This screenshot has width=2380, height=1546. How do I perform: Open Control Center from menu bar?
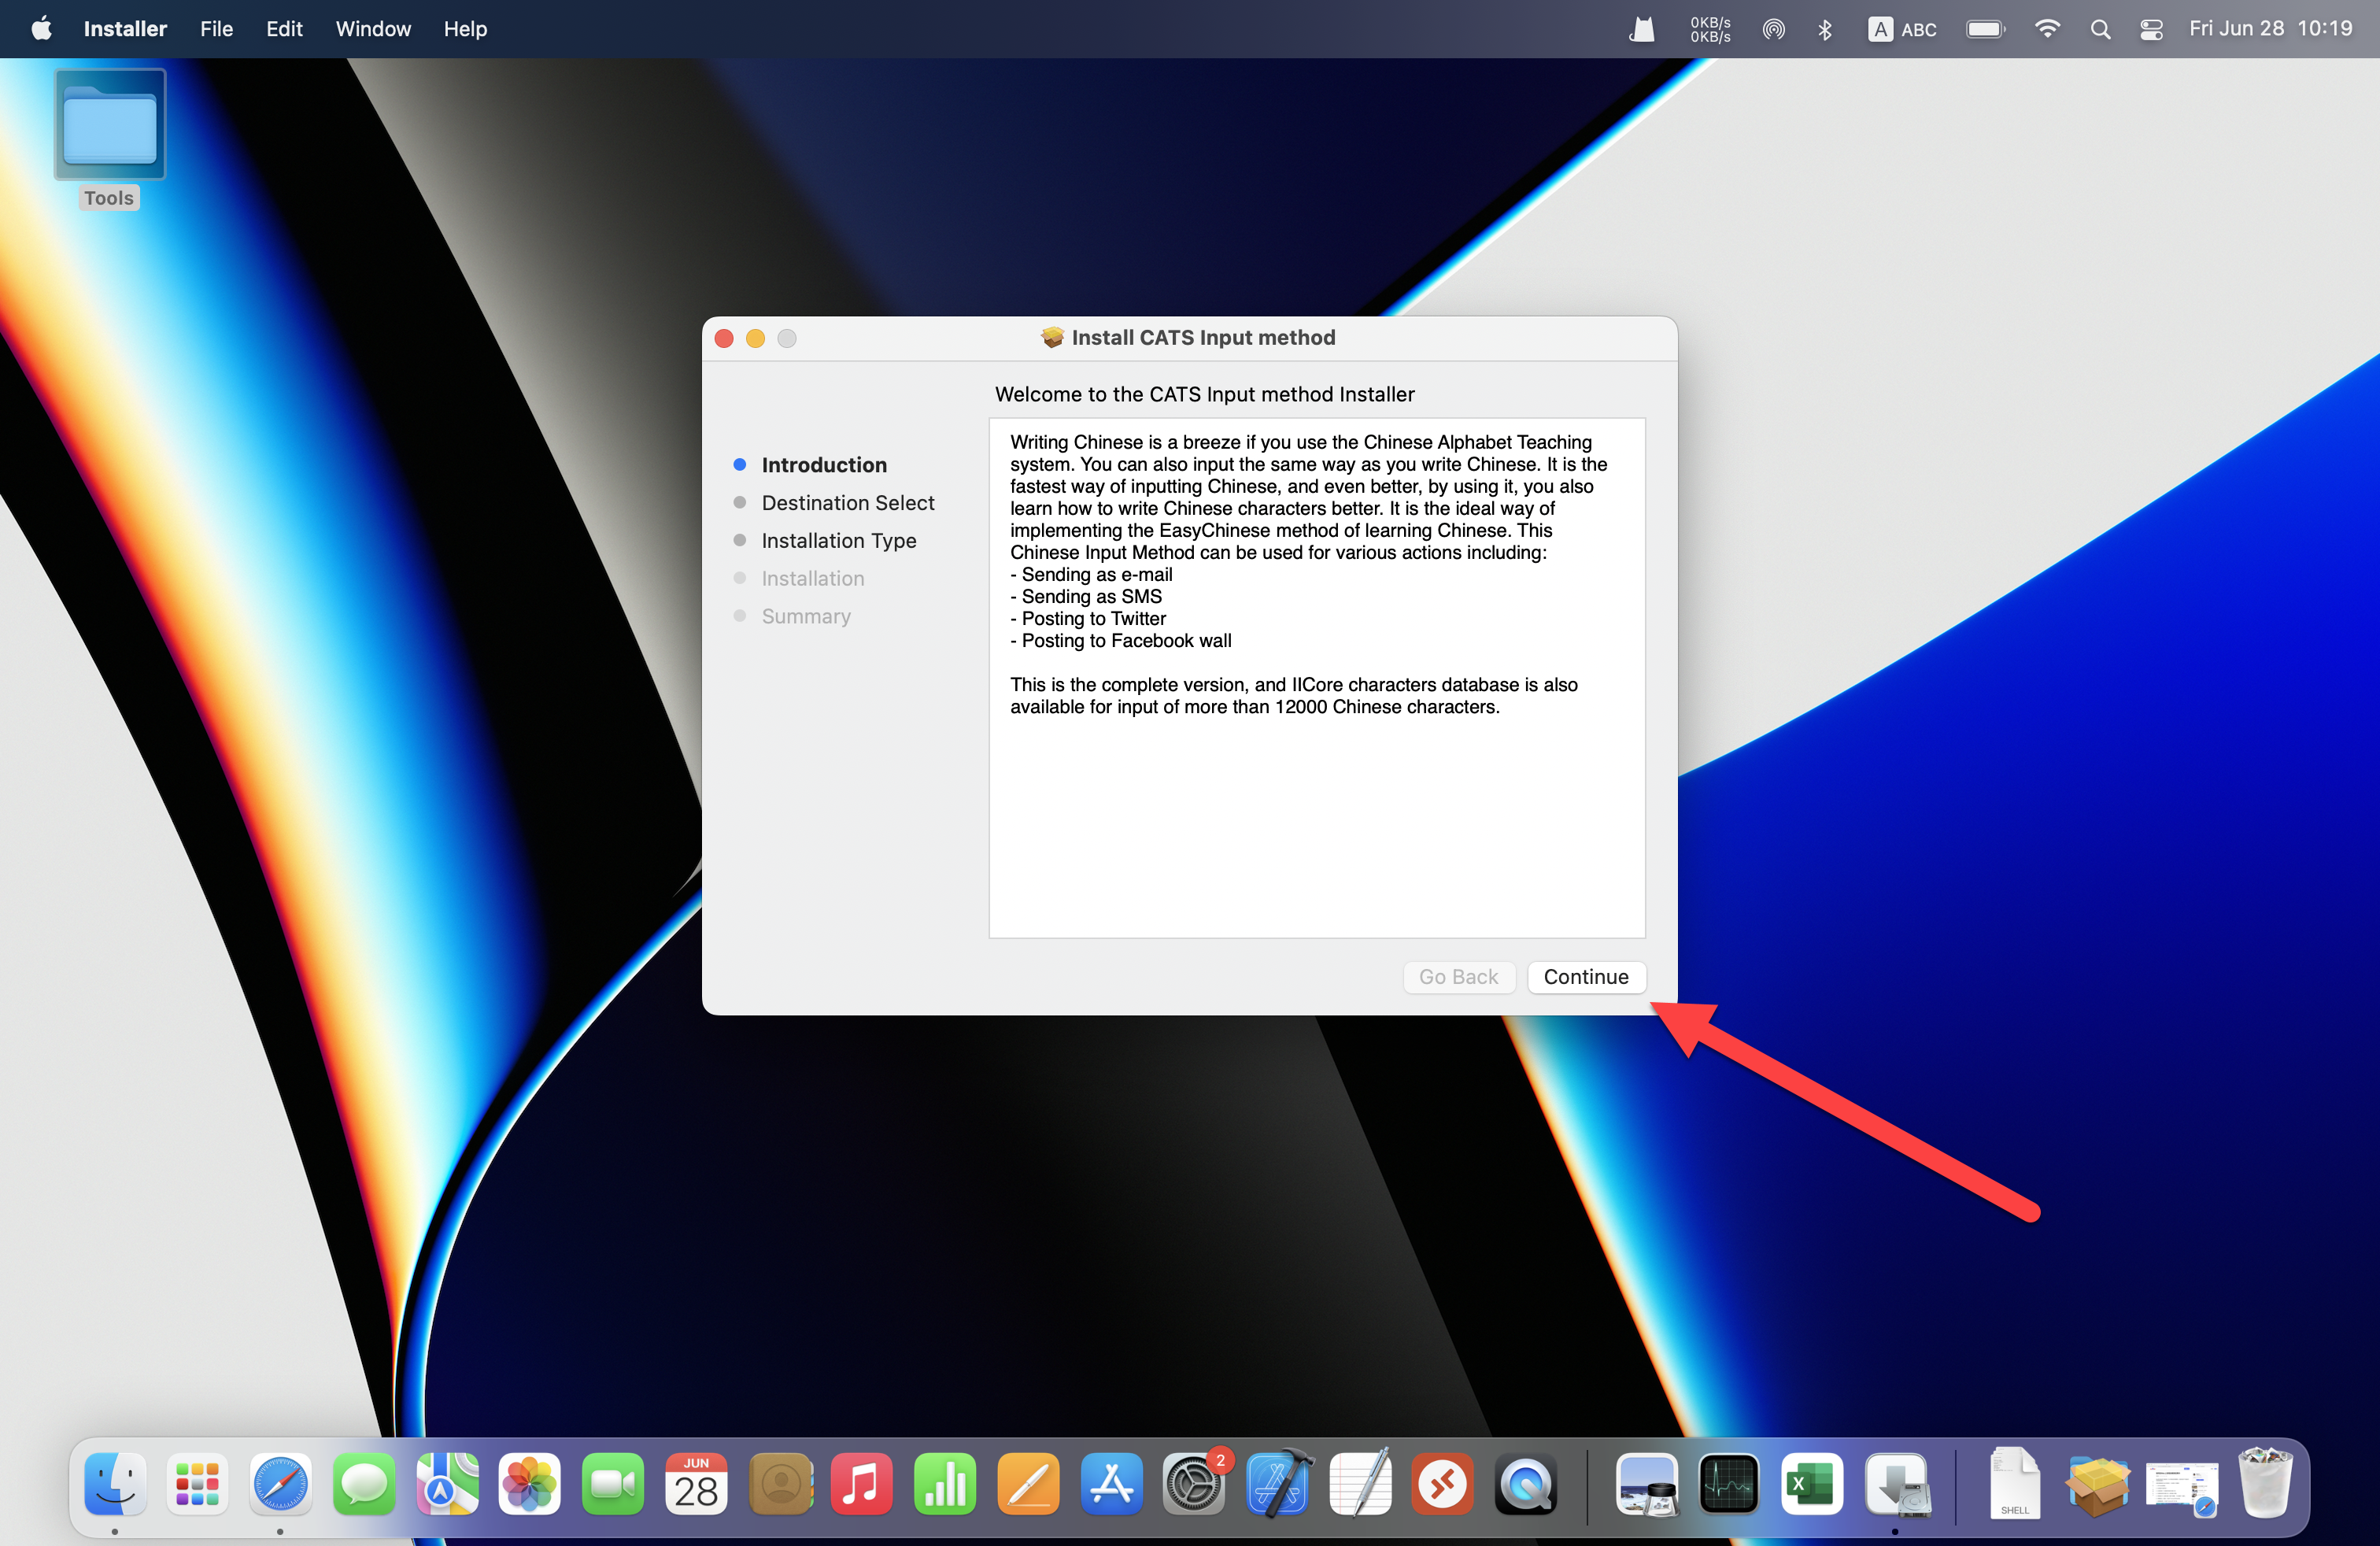tap(2151, 29)
